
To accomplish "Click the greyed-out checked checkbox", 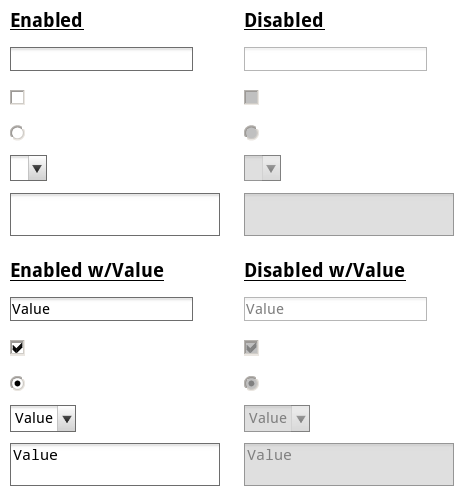I will click(251, 348).
